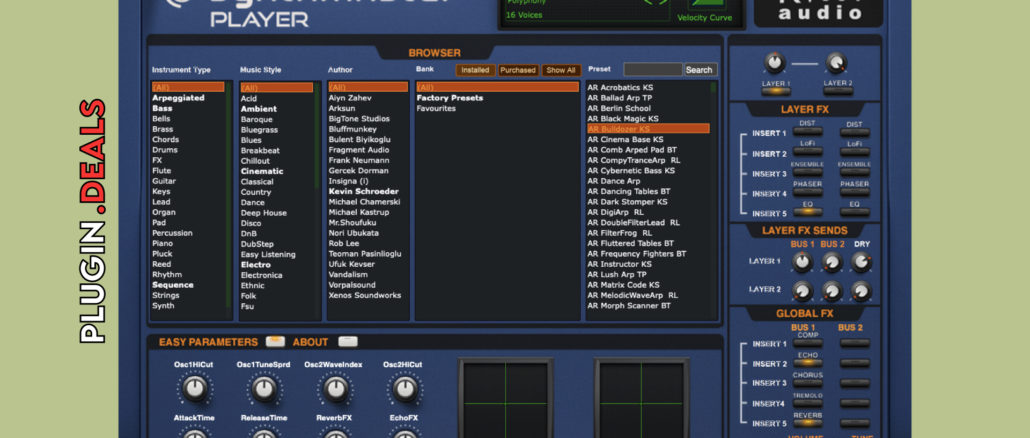Screen dimensions: 1030x438
Task: Select author Xenos Soundworks
Action: tap(365, 296)
